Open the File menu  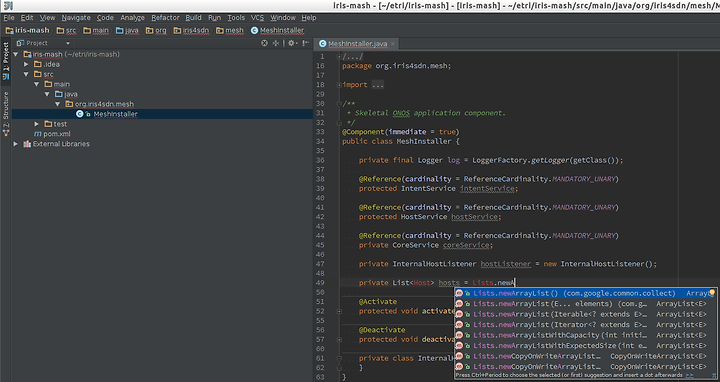click(9, 17)
